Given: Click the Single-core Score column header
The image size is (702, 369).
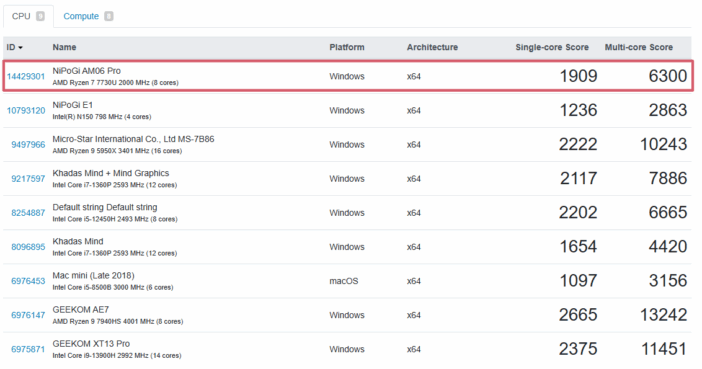Looking at the screenshot, I should coord(552,47).
